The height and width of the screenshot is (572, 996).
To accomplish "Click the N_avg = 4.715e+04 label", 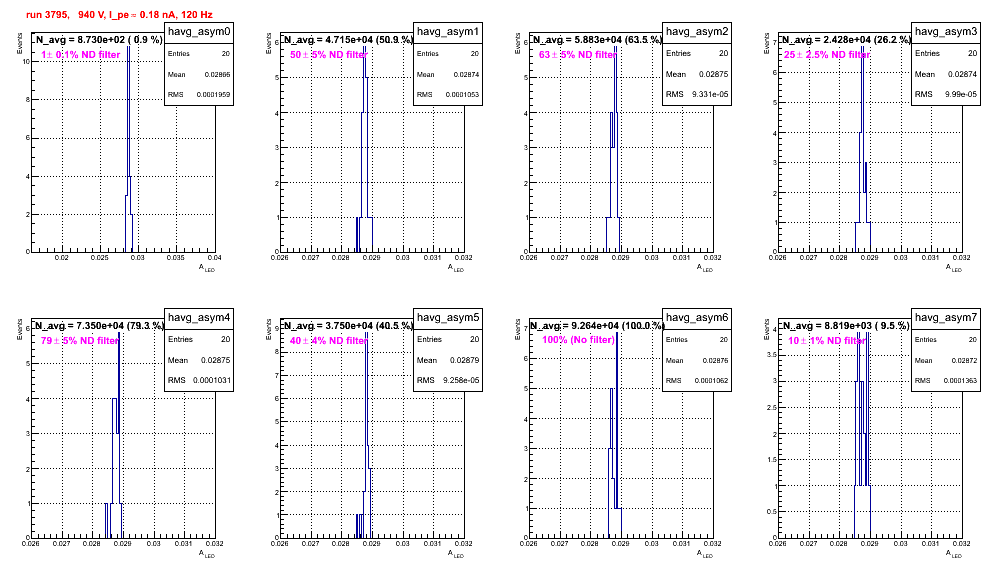I will pos(348,40).
